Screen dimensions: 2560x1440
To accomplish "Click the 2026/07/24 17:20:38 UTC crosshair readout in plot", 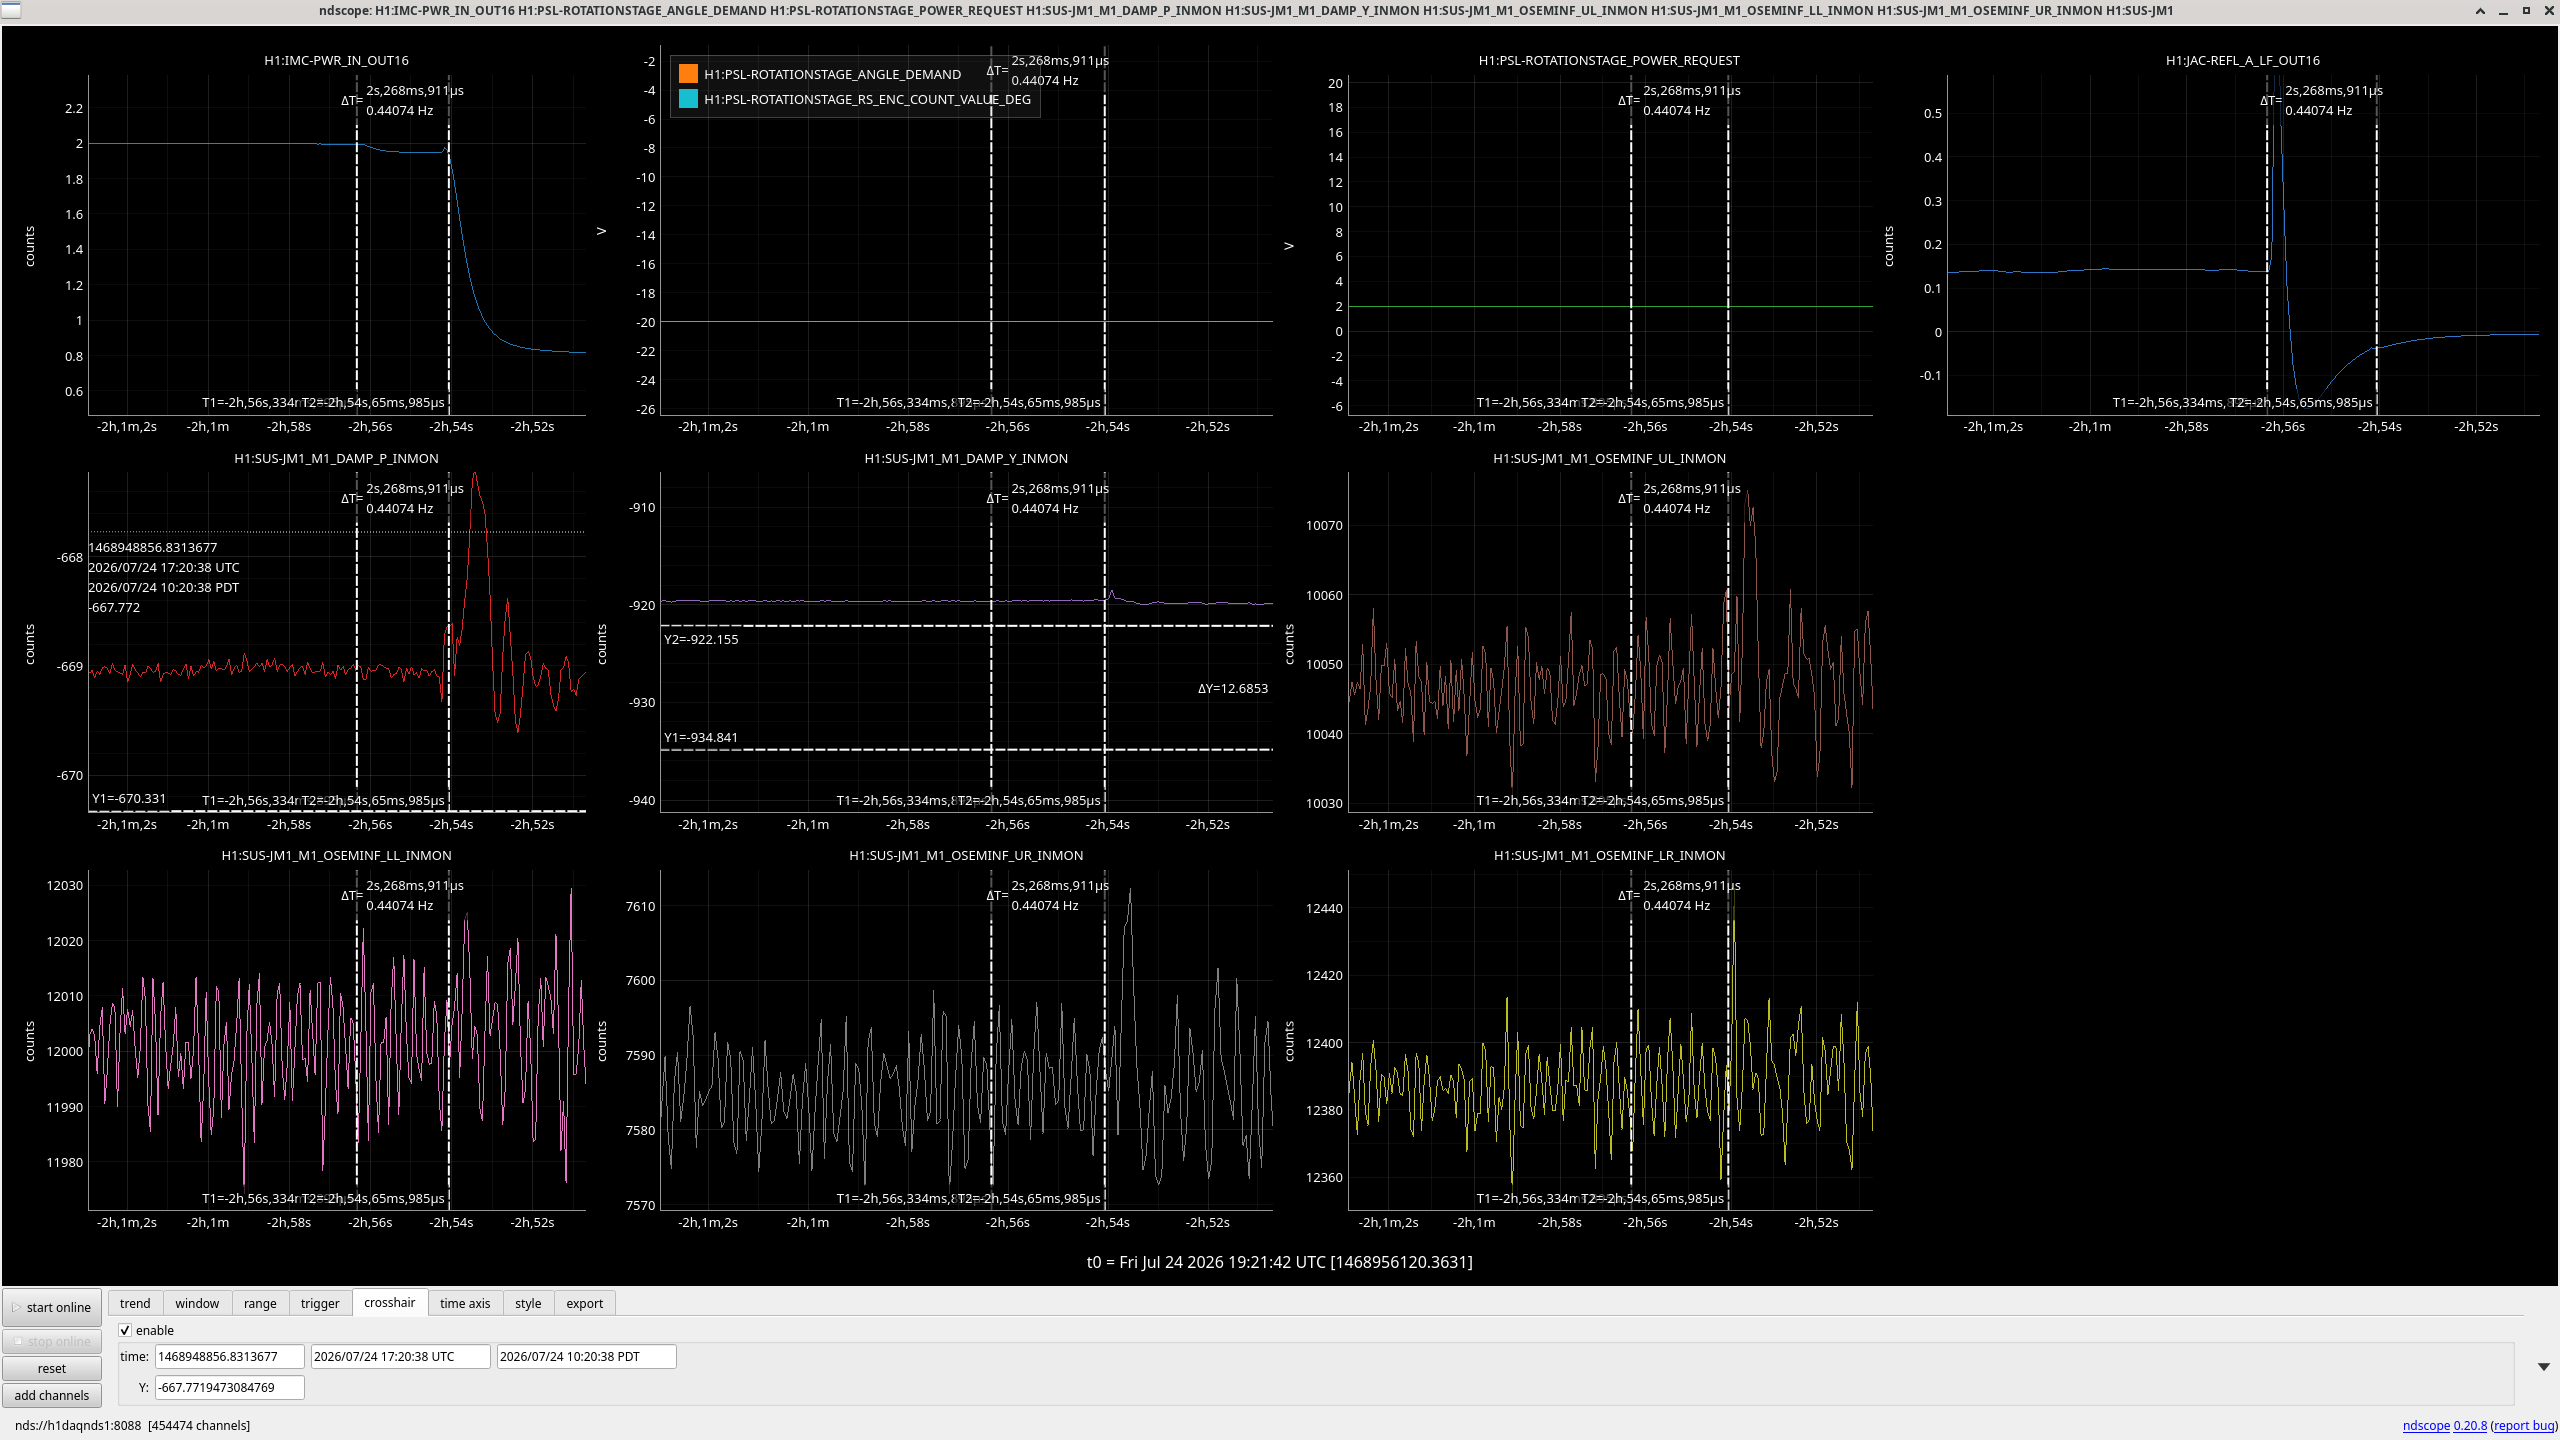I will click(164, 567).
